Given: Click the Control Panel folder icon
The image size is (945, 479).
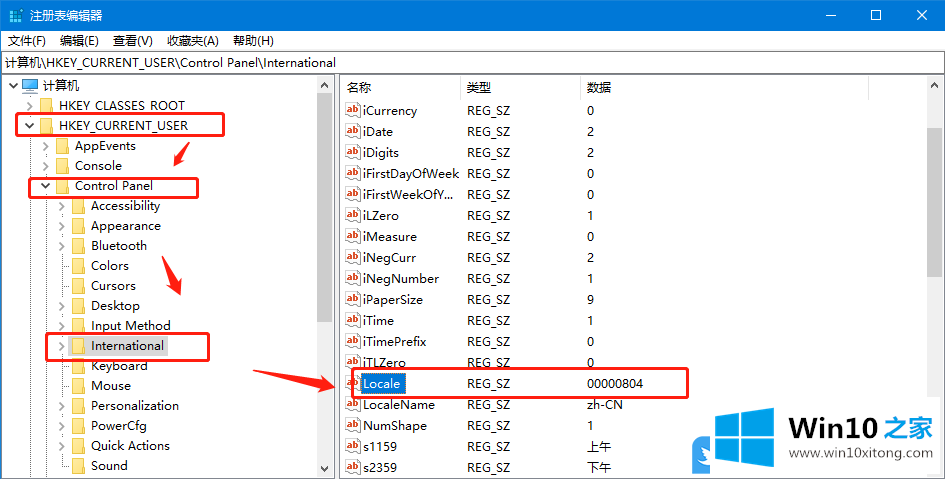Looking at the screenshot, I should 62,186.
